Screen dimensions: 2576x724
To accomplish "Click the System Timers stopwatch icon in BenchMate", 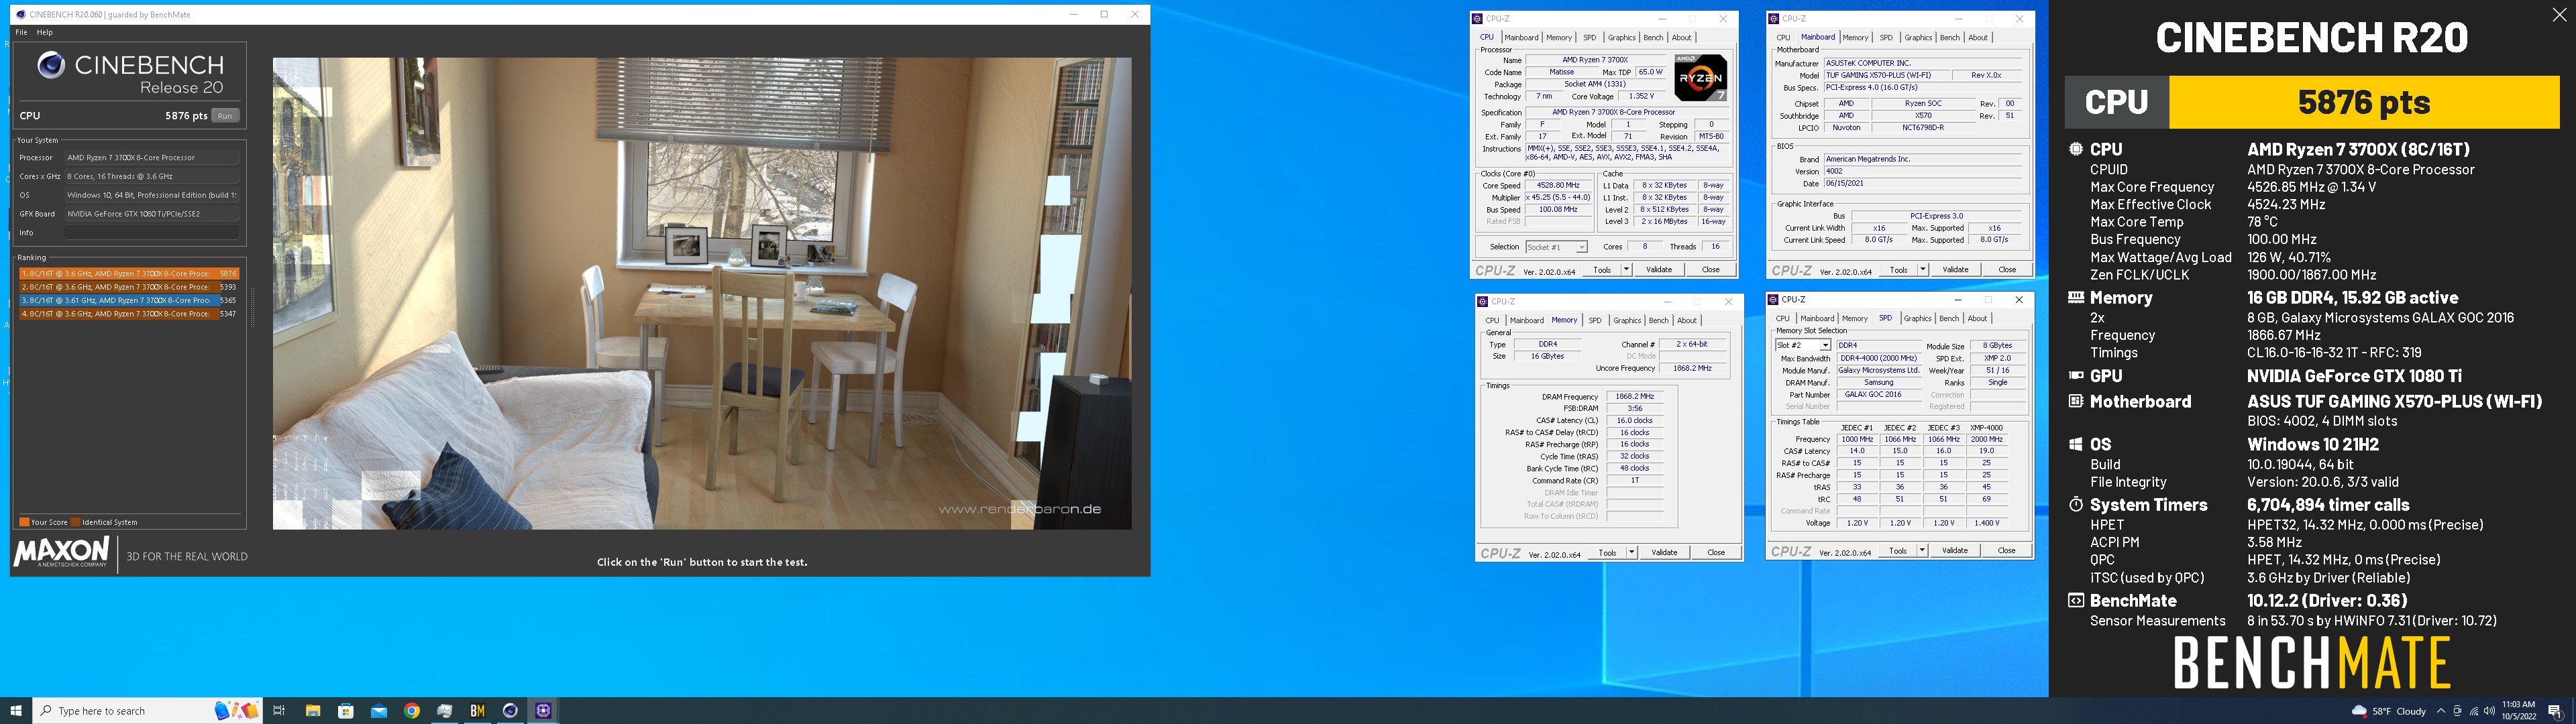I will click(x=2076, y=504).
